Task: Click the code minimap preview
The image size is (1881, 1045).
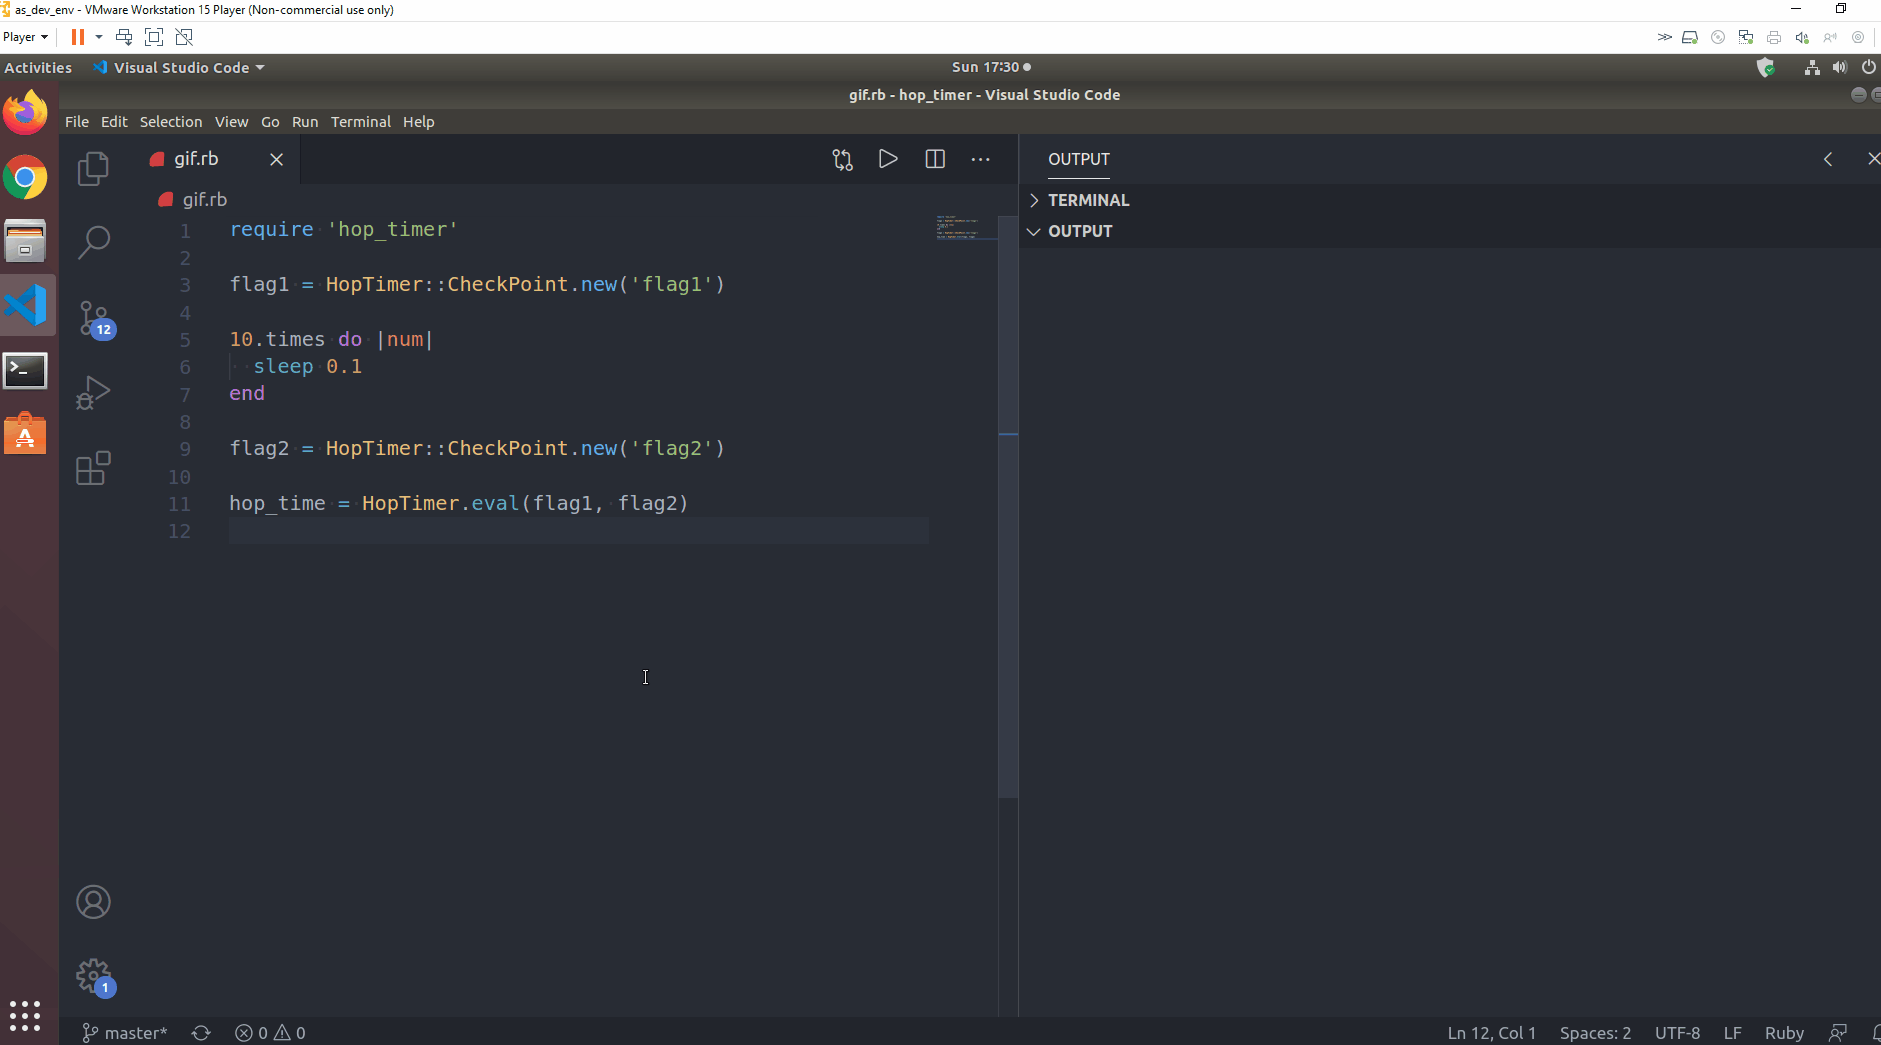Action: click(964, 227)
